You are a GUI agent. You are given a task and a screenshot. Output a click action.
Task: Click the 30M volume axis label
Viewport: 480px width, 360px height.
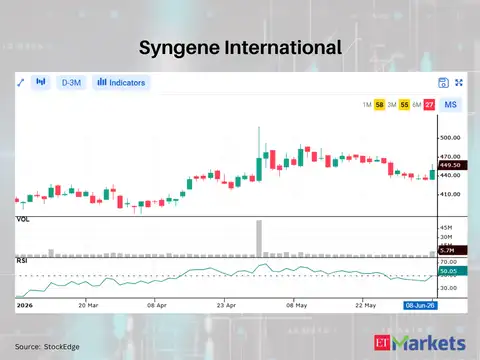446,237
